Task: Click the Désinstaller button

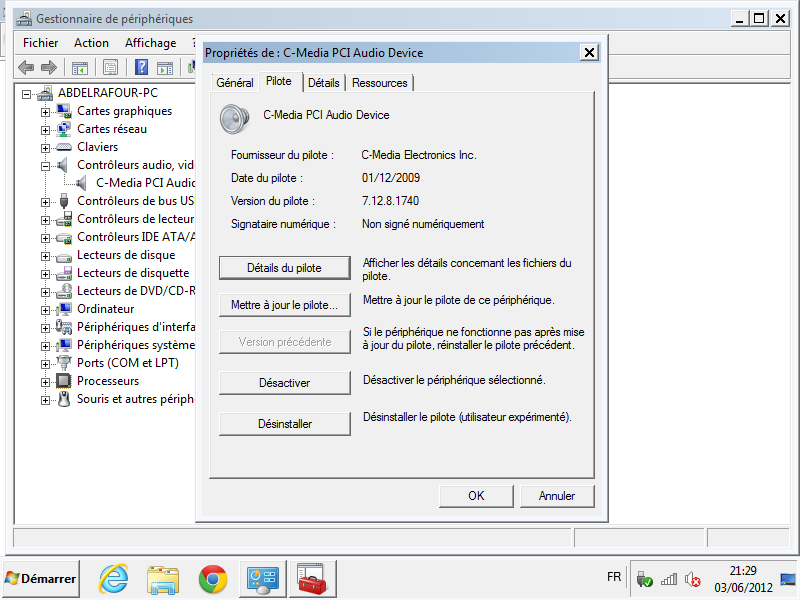Action: 285,423
